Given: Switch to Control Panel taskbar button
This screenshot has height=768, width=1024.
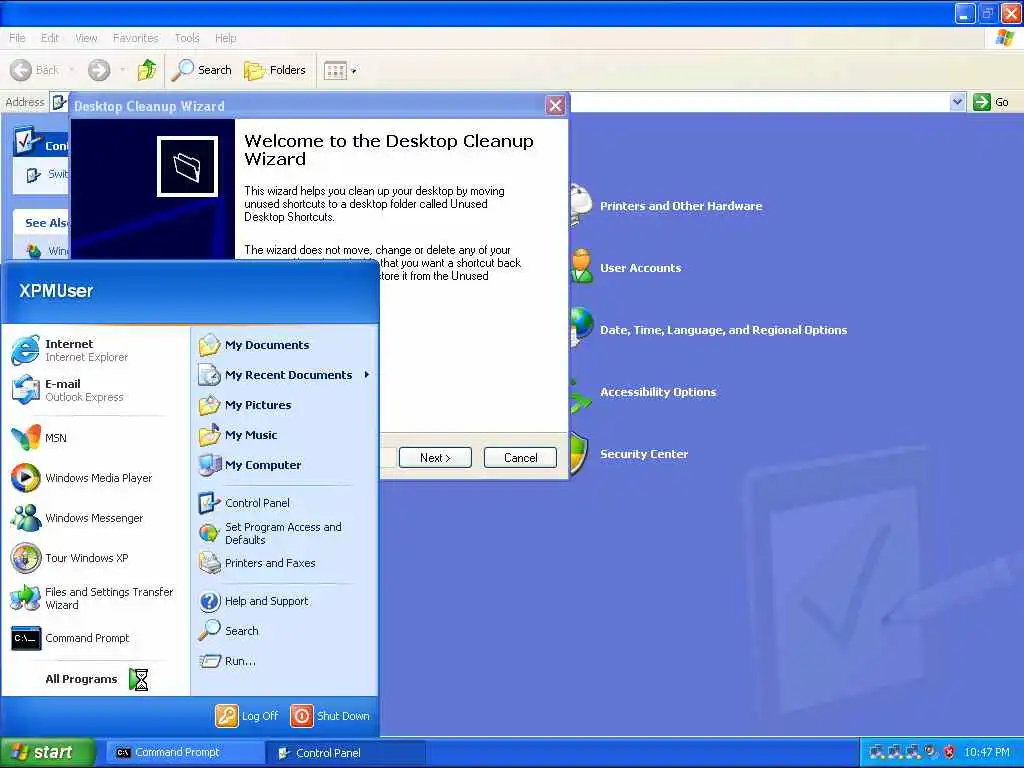Looking at the screenshot, I should coord(346,753).
